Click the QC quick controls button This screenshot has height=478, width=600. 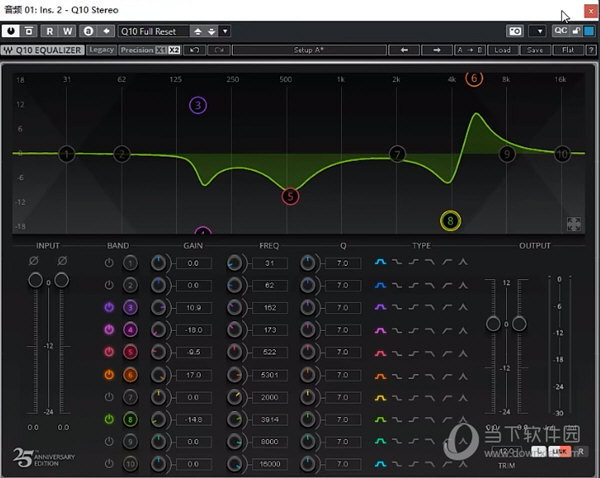(561, 31)
